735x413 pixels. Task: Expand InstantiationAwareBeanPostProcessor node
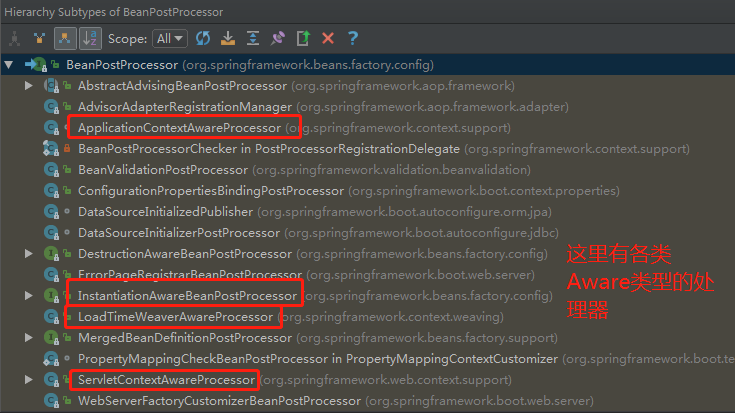click(x=29, y=296)
